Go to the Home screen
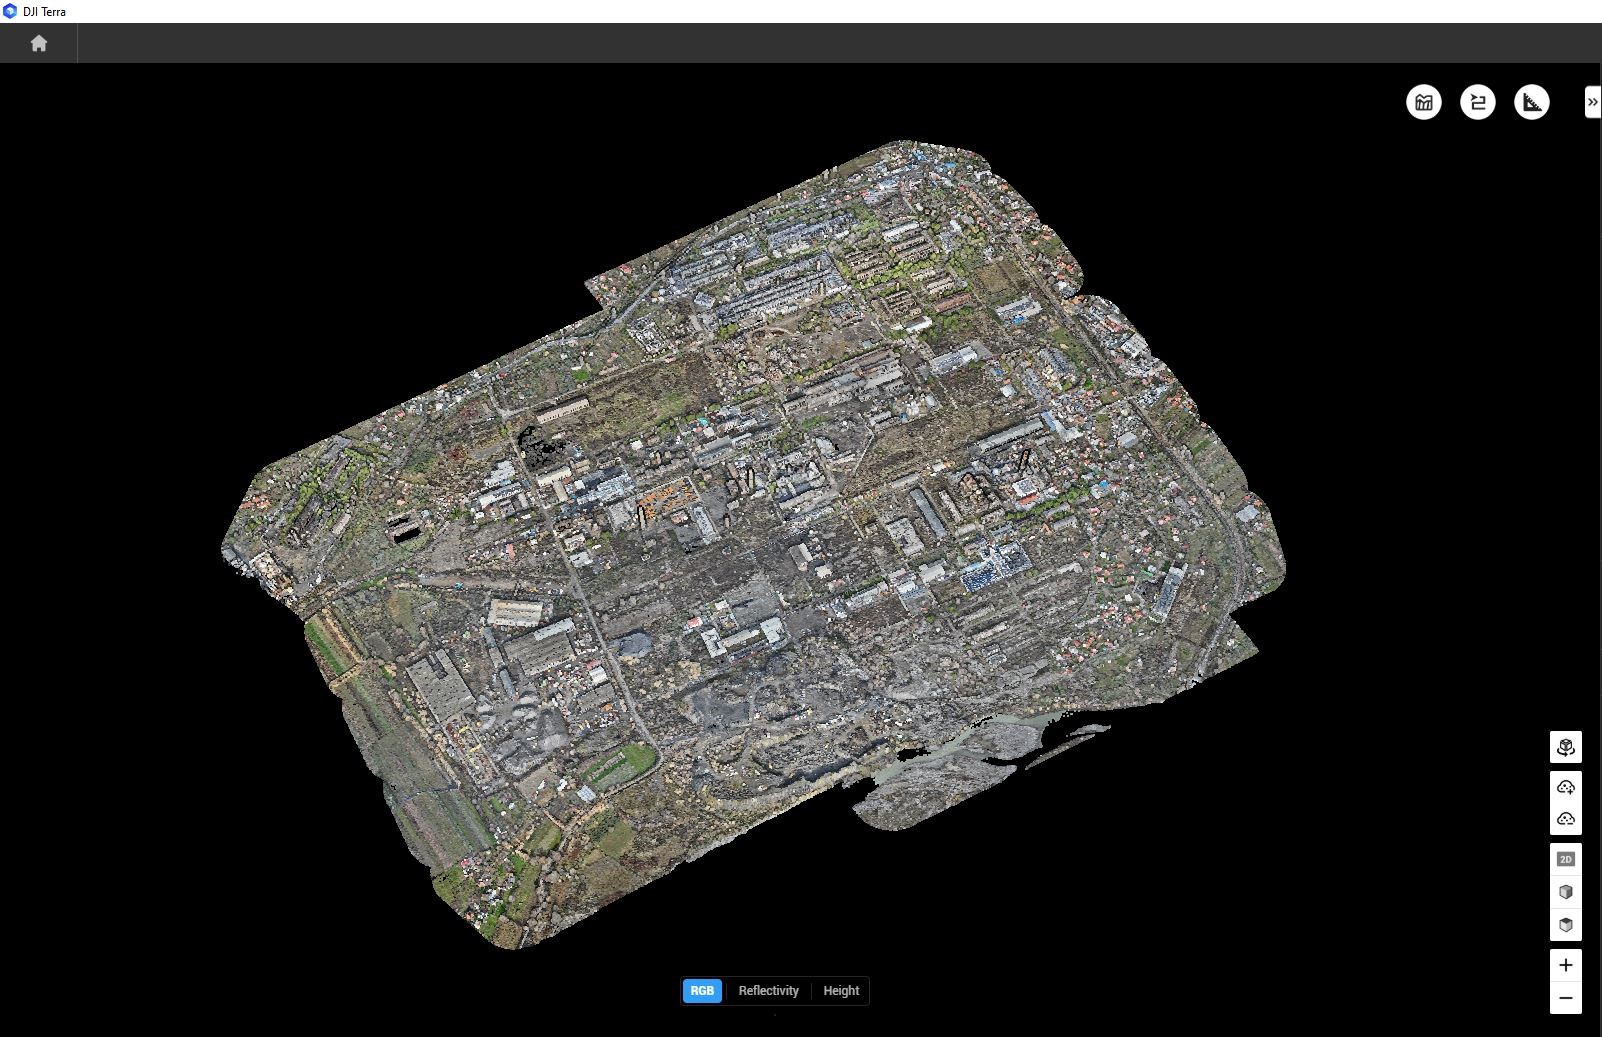The image size is (1602, 1037). click(x=39, y=43)
